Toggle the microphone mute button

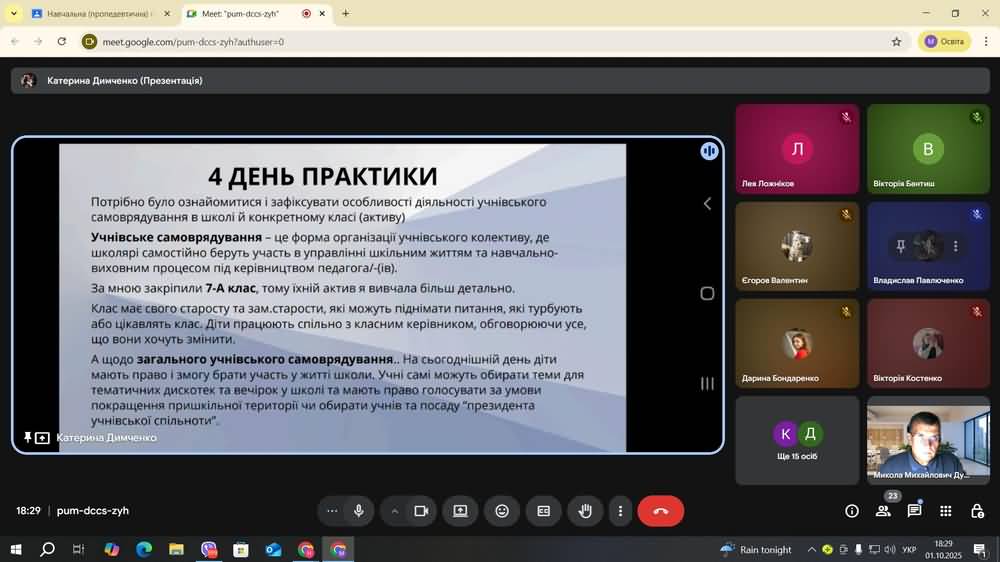pos(358,511)
